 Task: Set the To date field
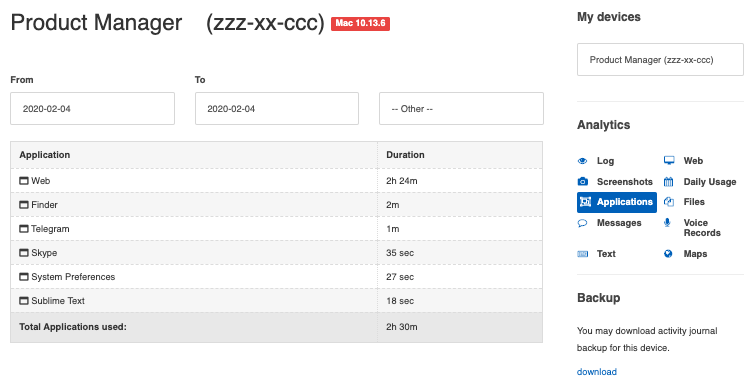(277, 109)
